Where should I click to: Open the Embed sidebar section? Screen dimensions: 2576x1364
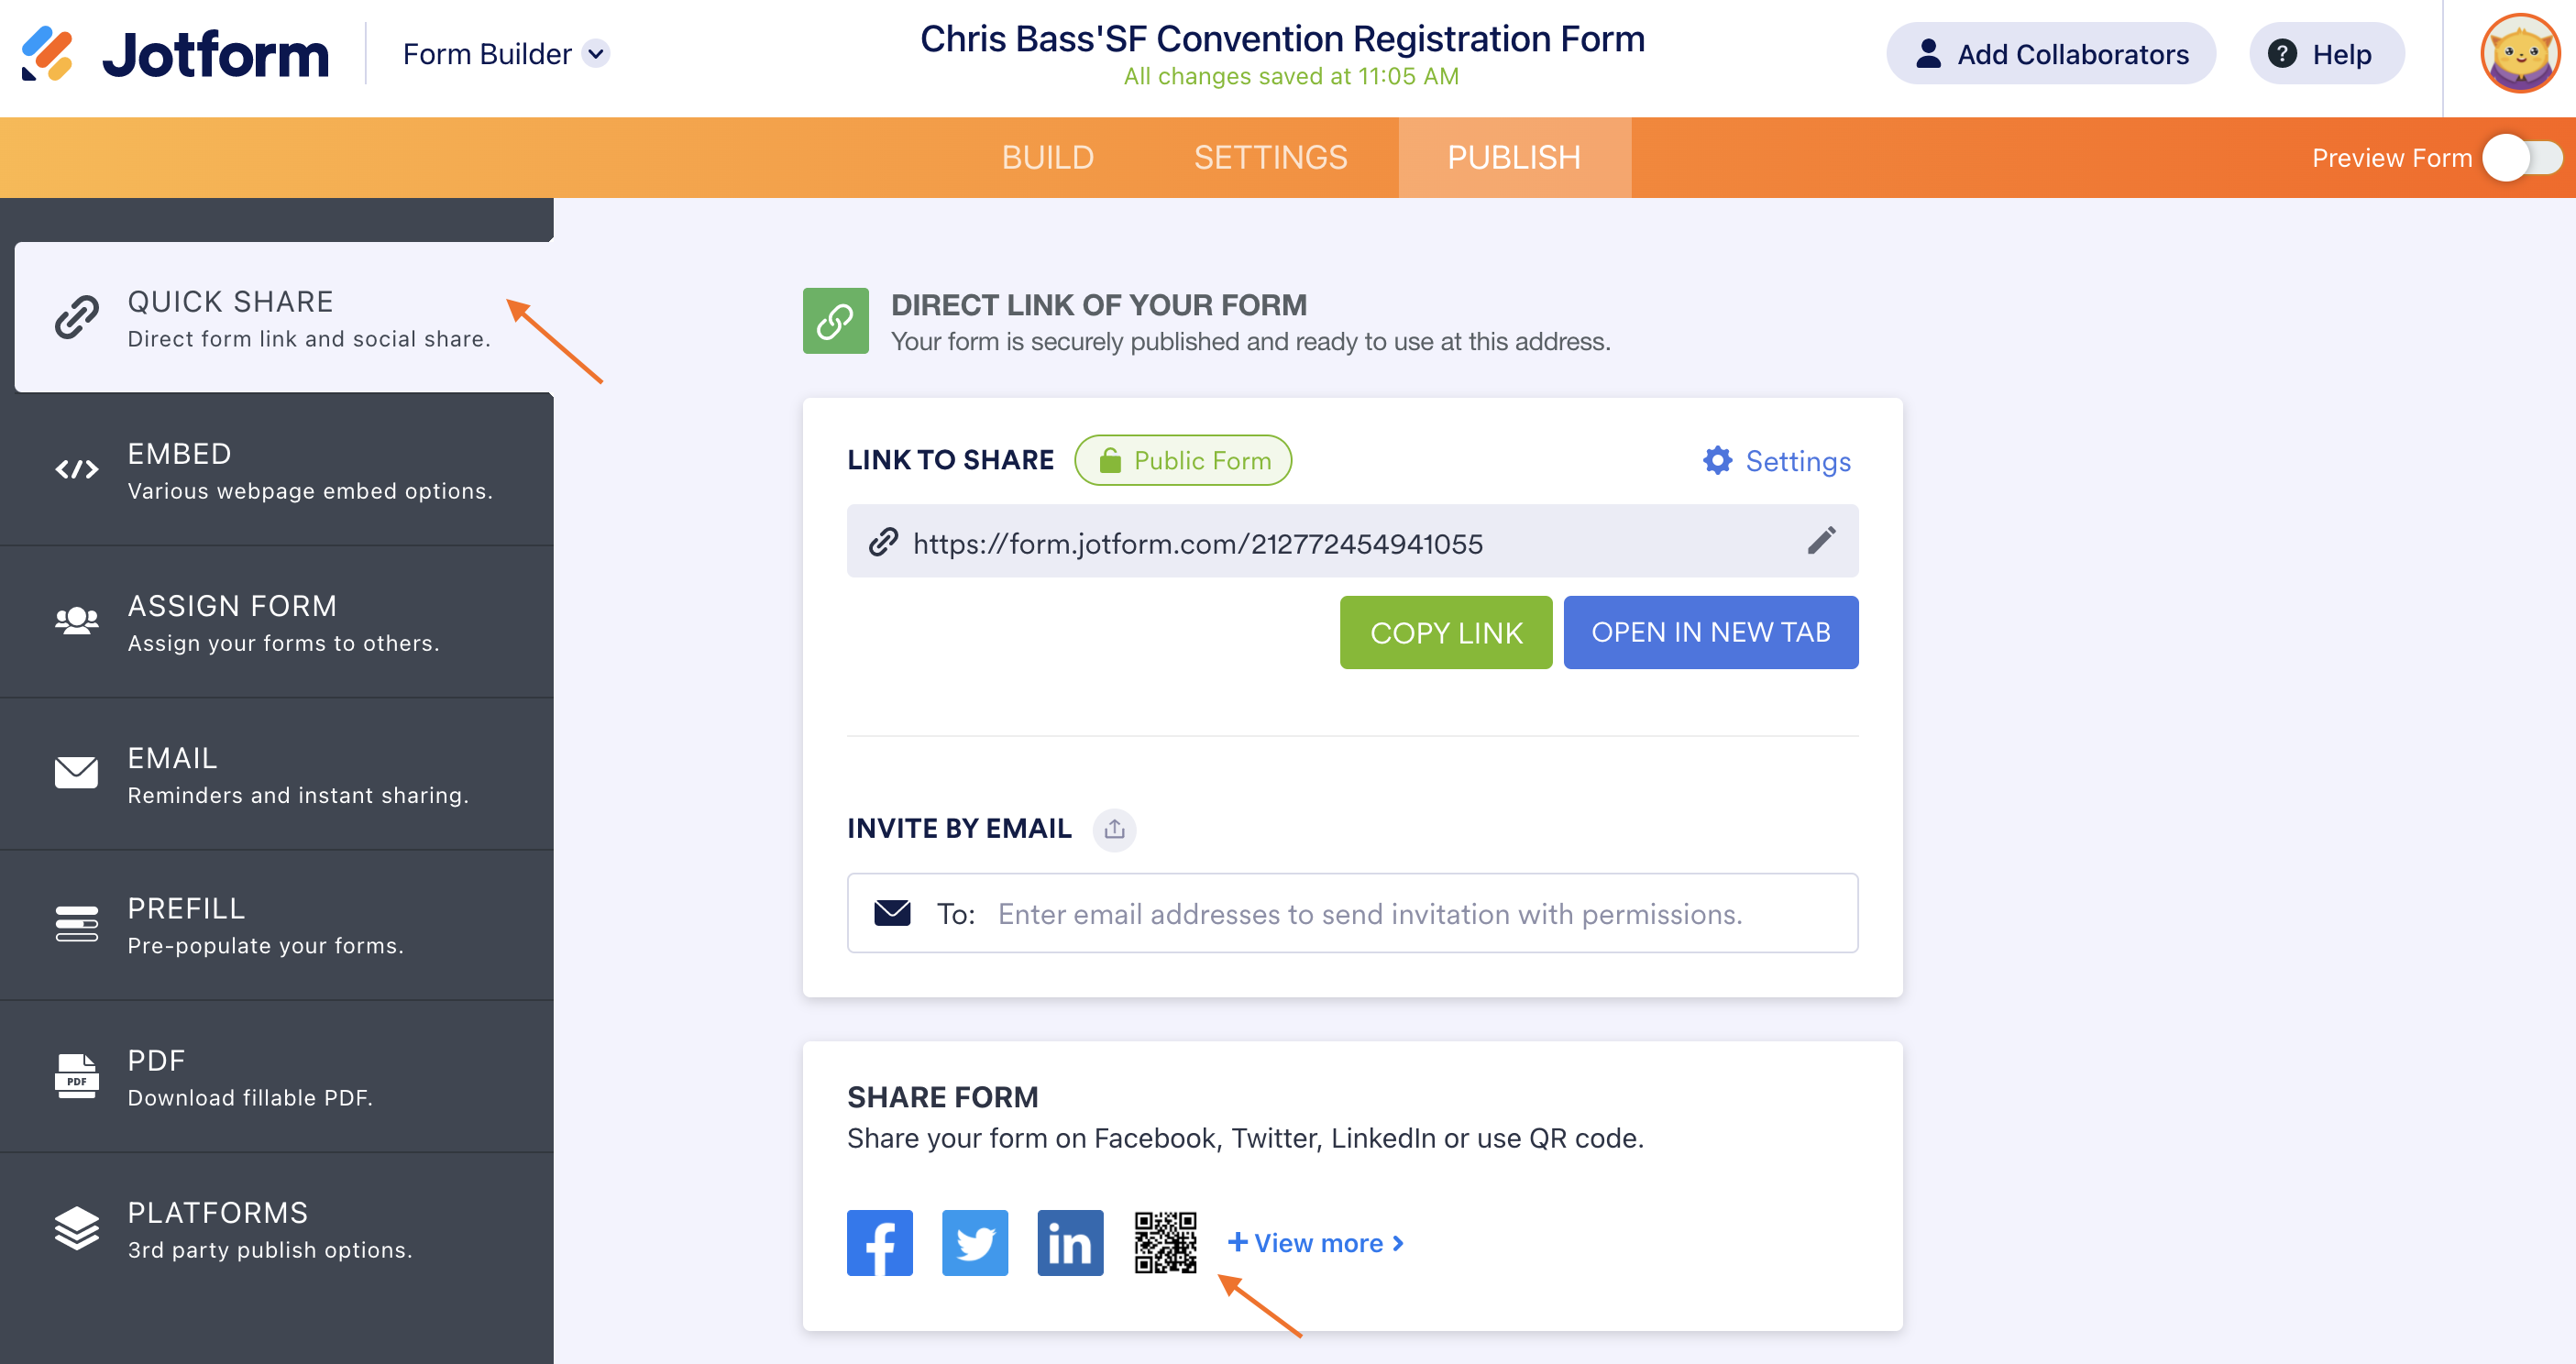tap(277, 470)
